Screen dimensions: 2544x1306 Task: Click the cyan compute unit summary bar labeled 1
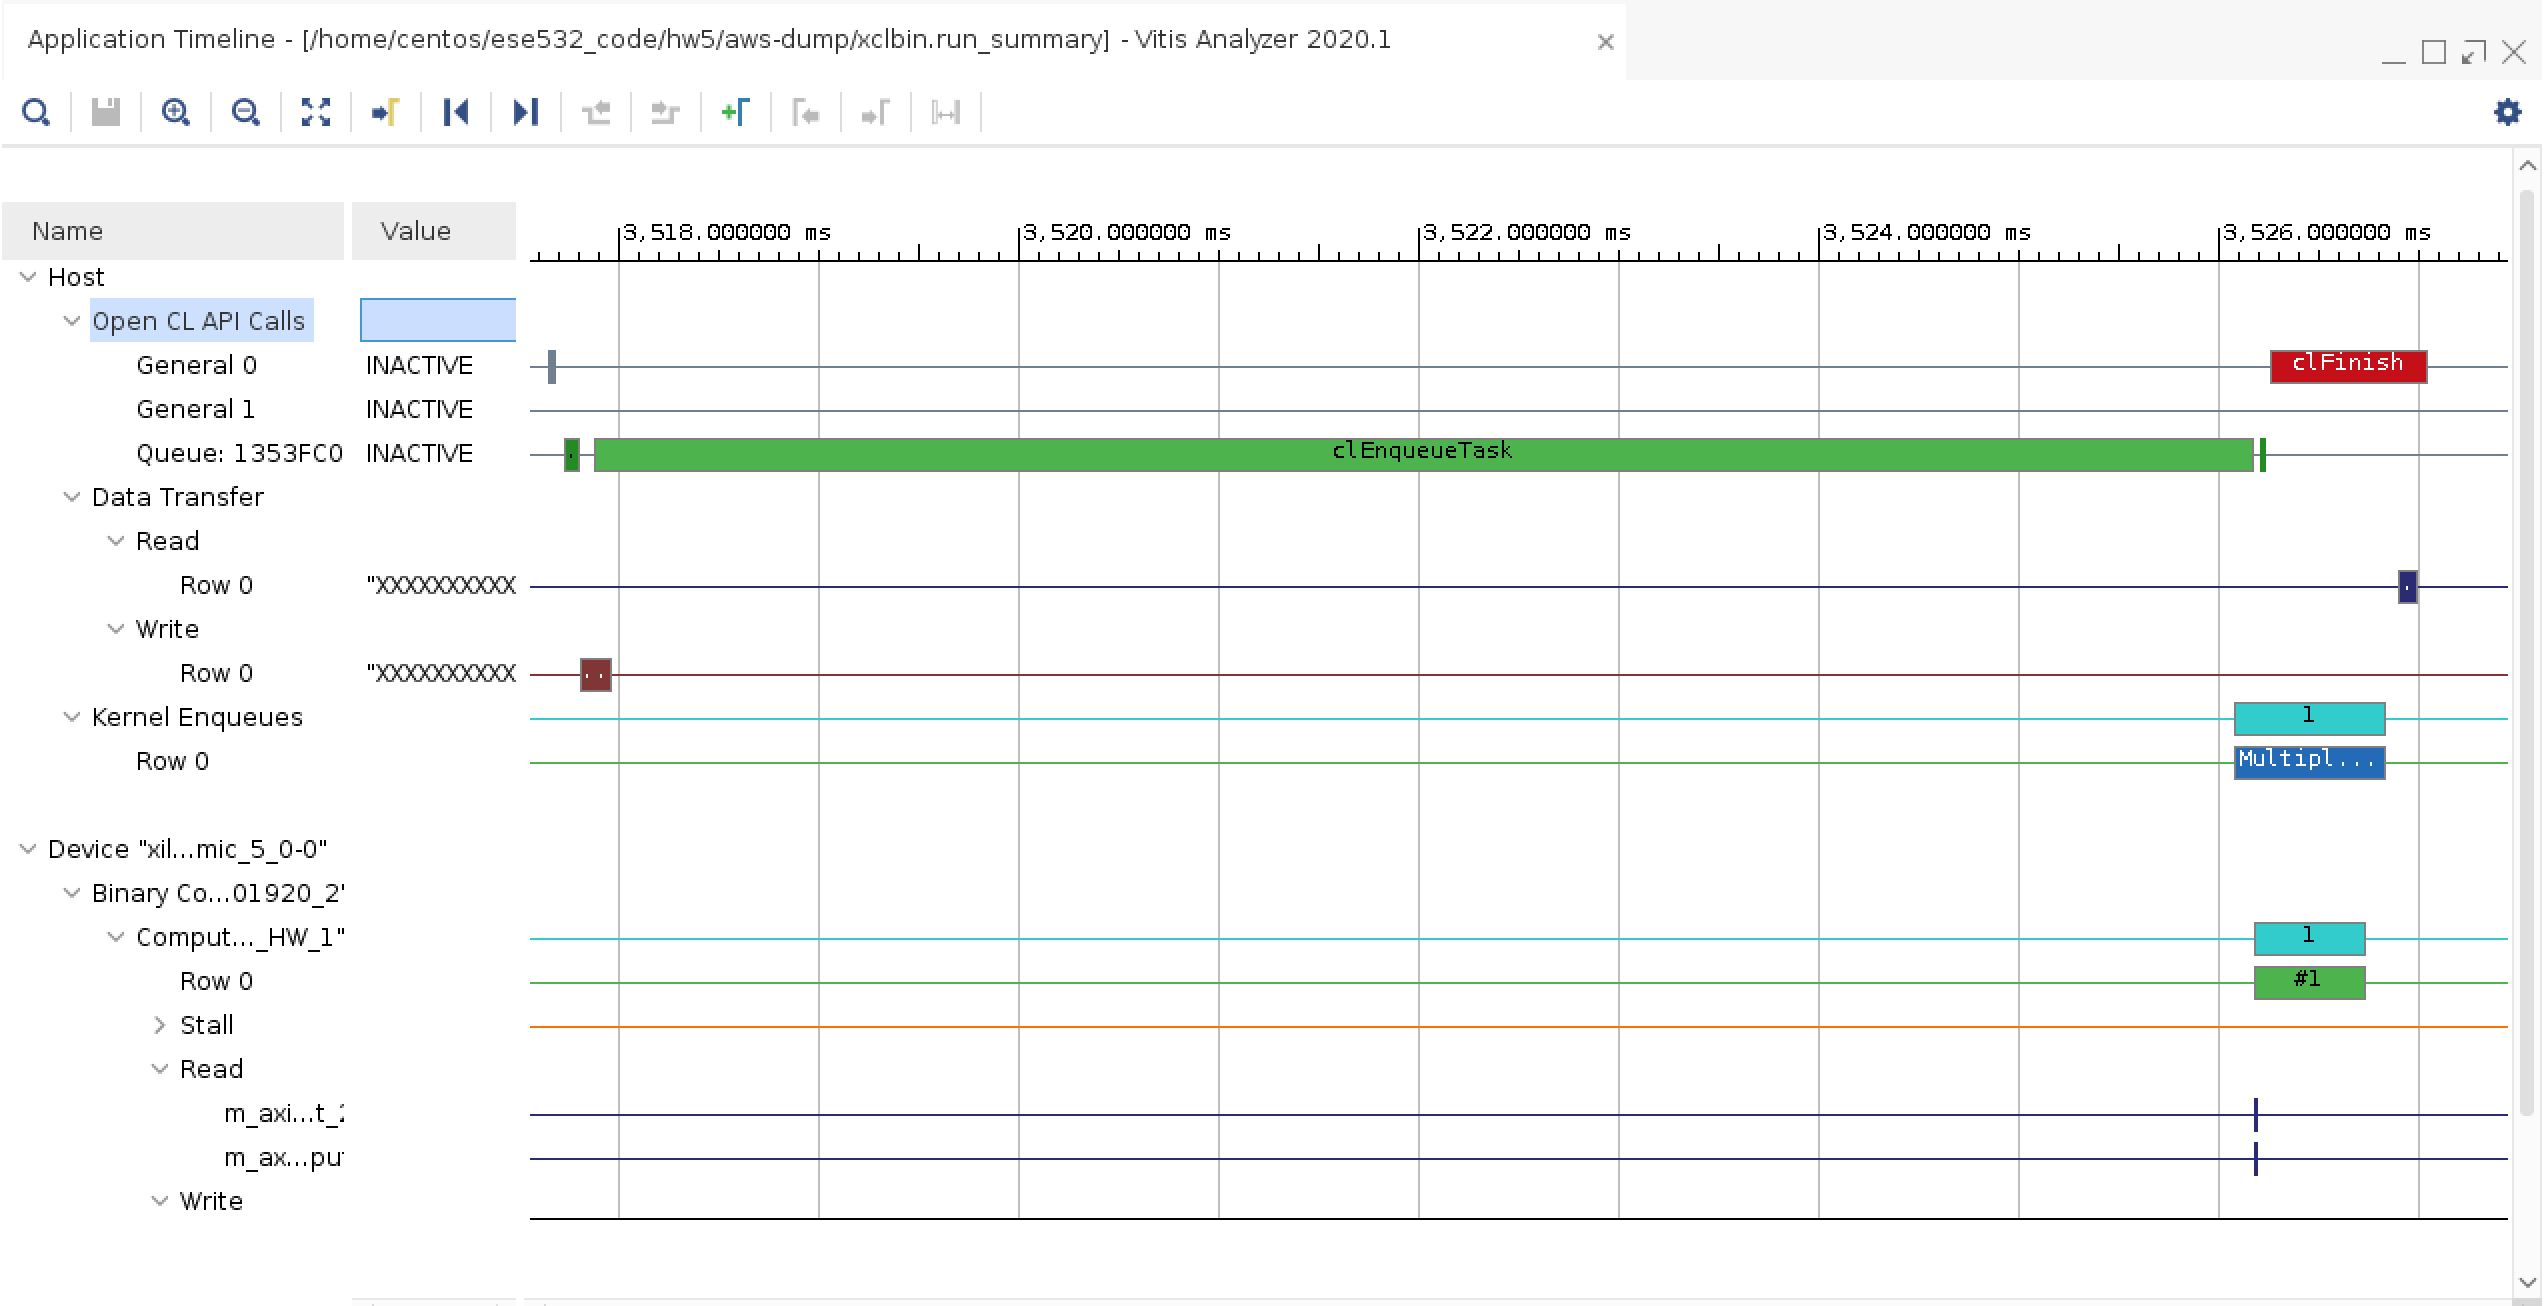tap(2309, 938)
